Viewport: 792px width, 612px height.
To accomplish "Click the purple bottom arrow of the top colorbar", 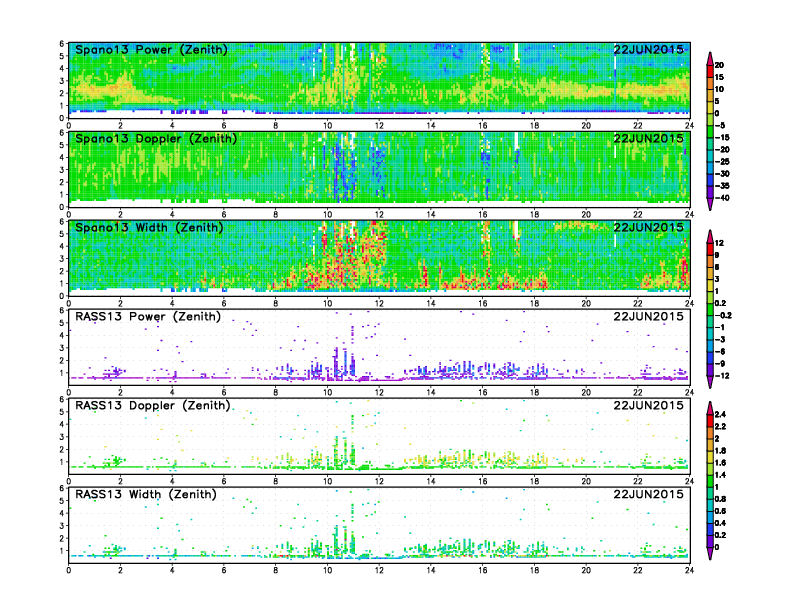I will (x=710, y=204).
